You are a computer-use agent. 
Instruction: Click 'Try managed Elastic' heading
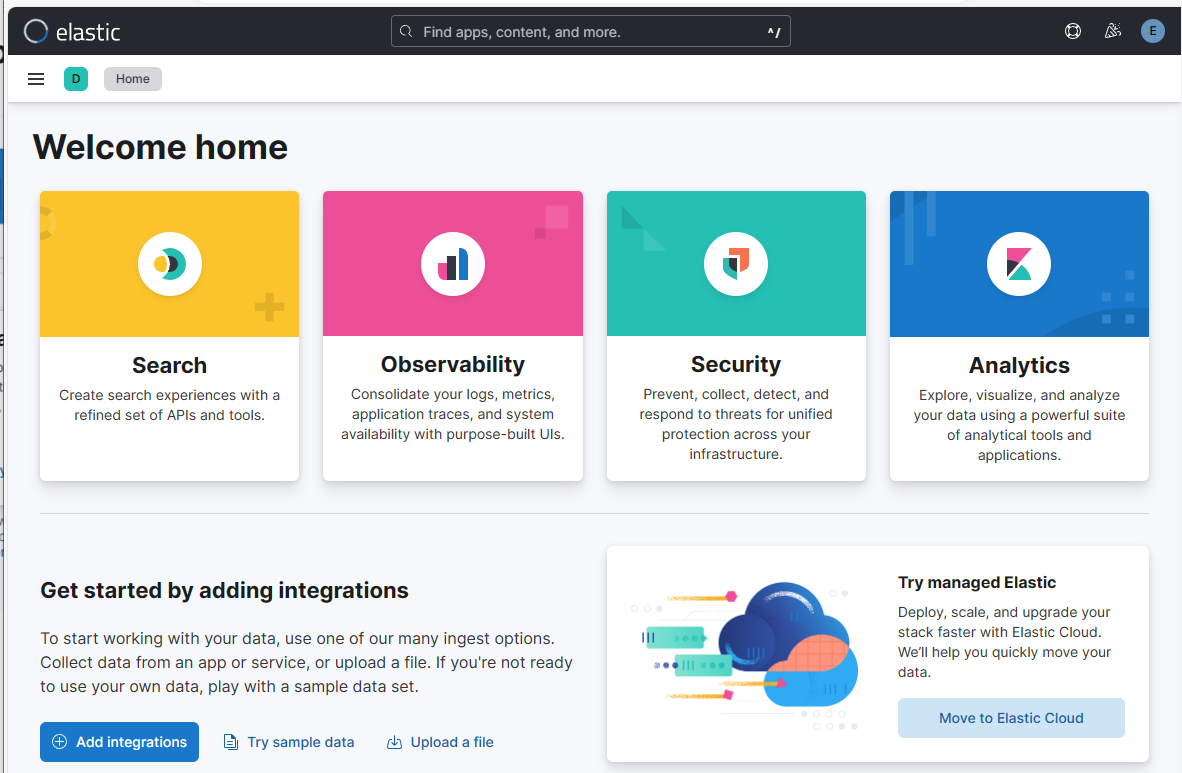coord(977,582)
